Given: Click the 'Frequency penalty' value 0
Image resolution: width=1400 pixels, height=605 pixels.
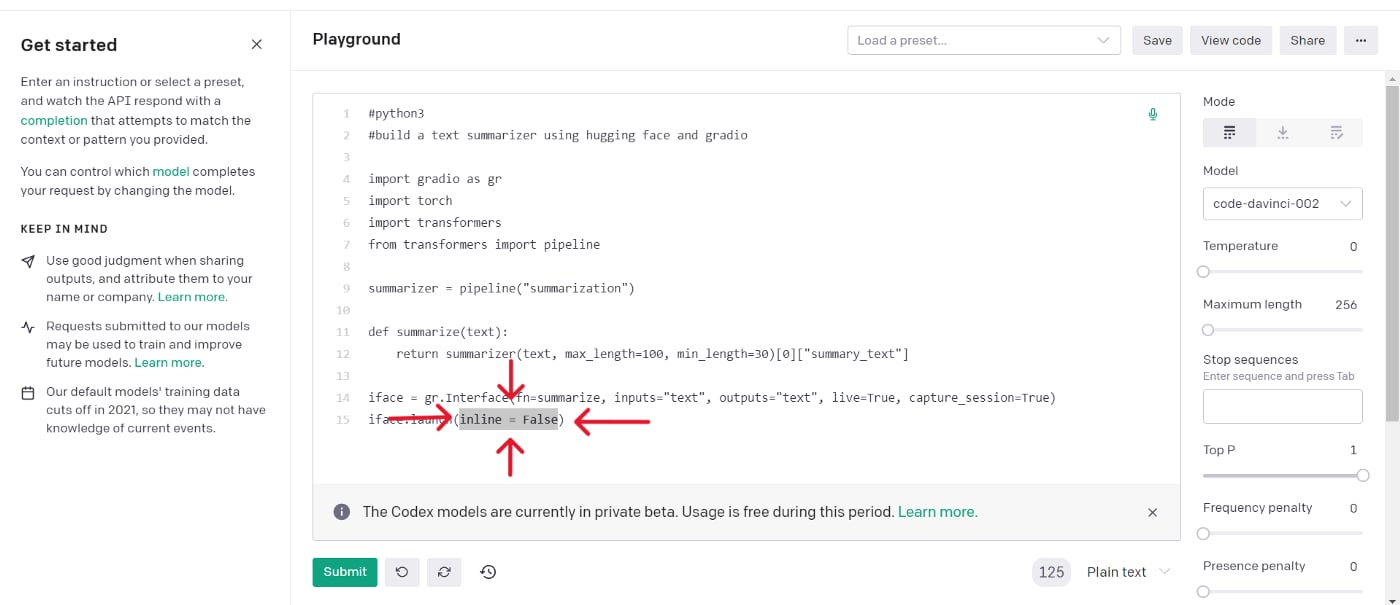Looking at the screenshot, I should [1353, 508].
